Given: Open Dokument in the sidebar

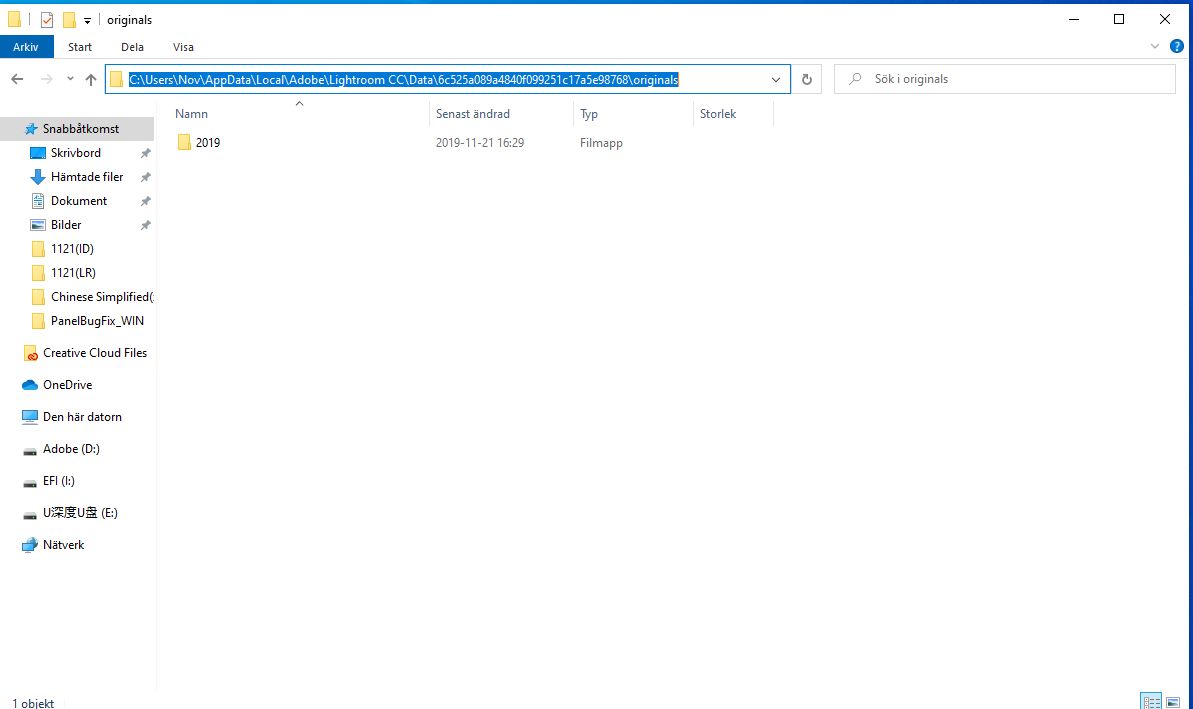Looking at the screenshot, I should [x=77, y=201].
